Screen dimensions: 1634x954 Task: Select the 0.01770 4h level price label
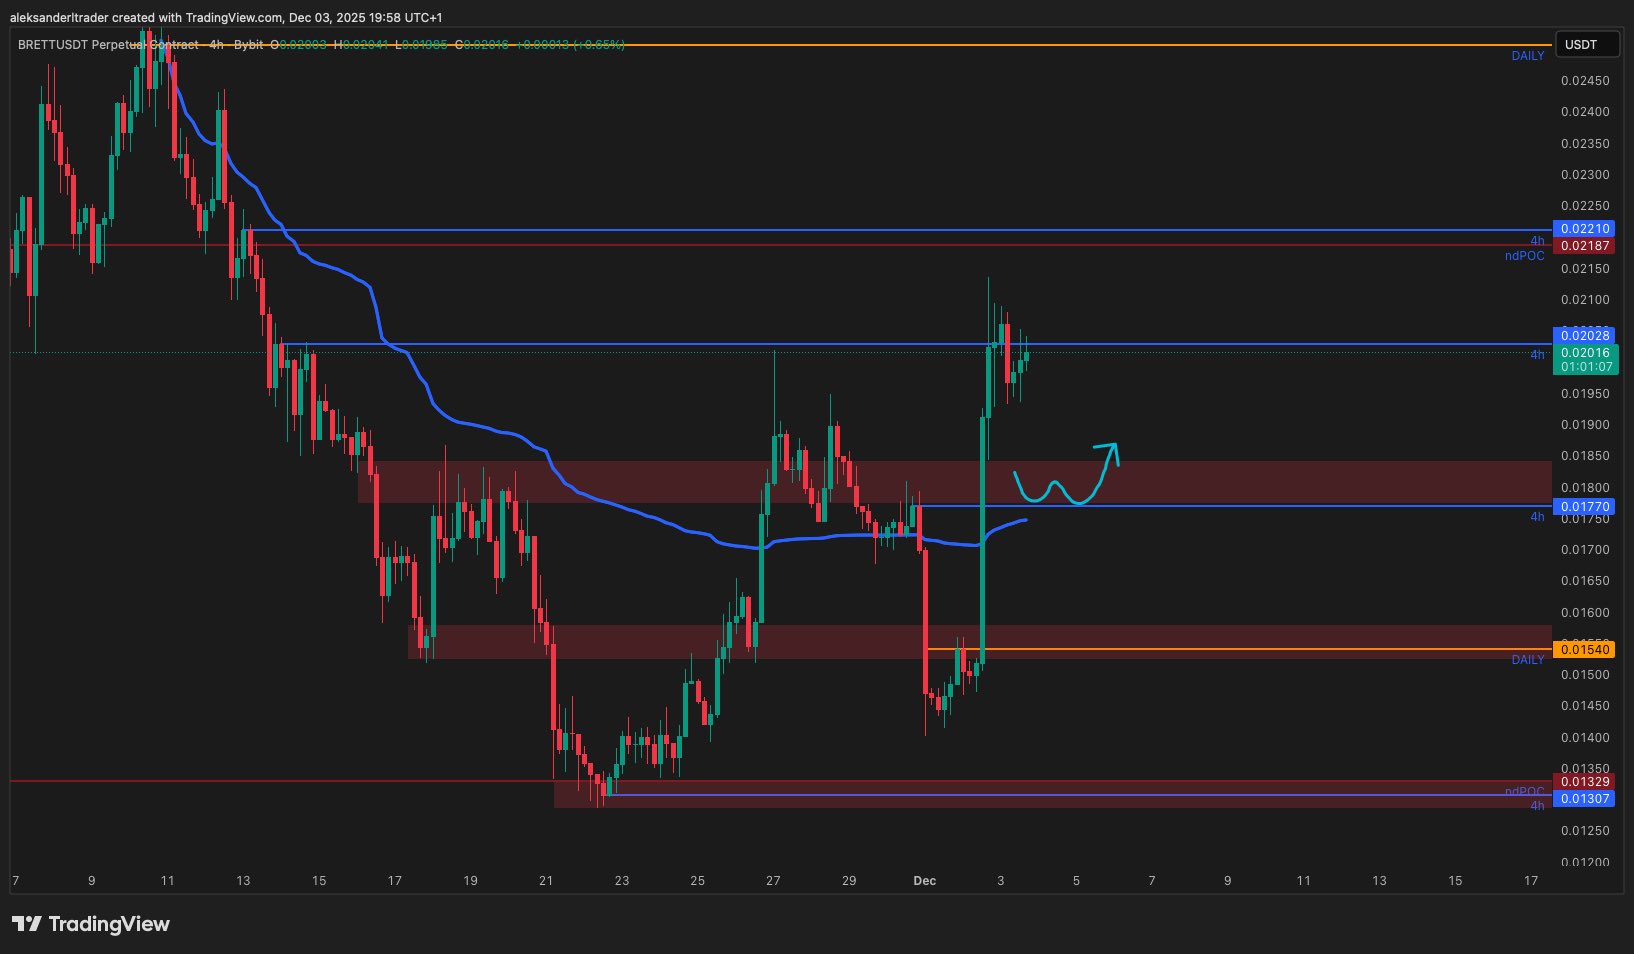(x=1585, y=507)
